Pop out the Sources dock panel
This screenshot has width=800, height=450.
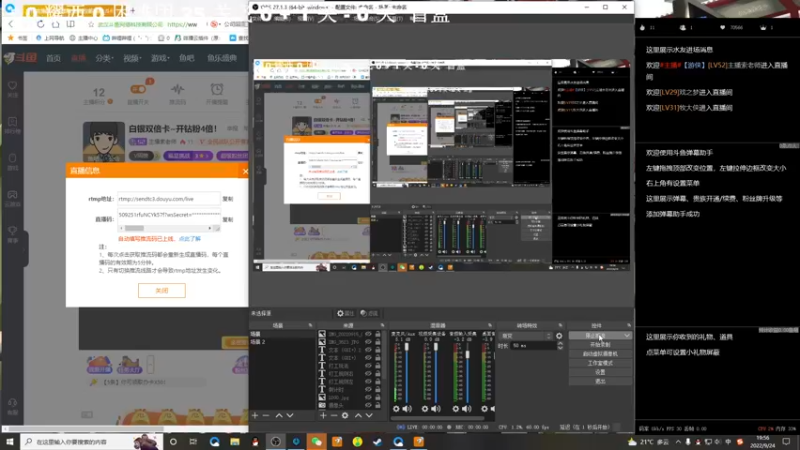(382, 325)
